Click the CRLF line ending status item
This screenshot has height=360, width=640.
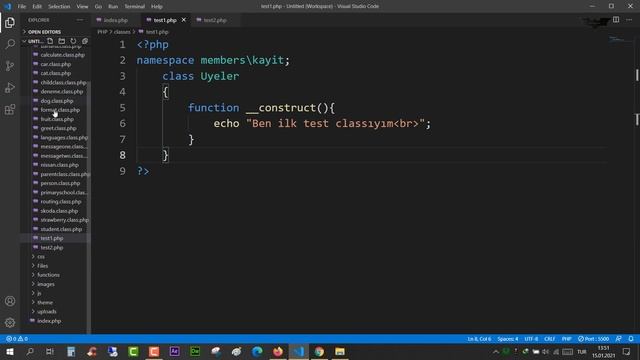(x=550, y=339)
